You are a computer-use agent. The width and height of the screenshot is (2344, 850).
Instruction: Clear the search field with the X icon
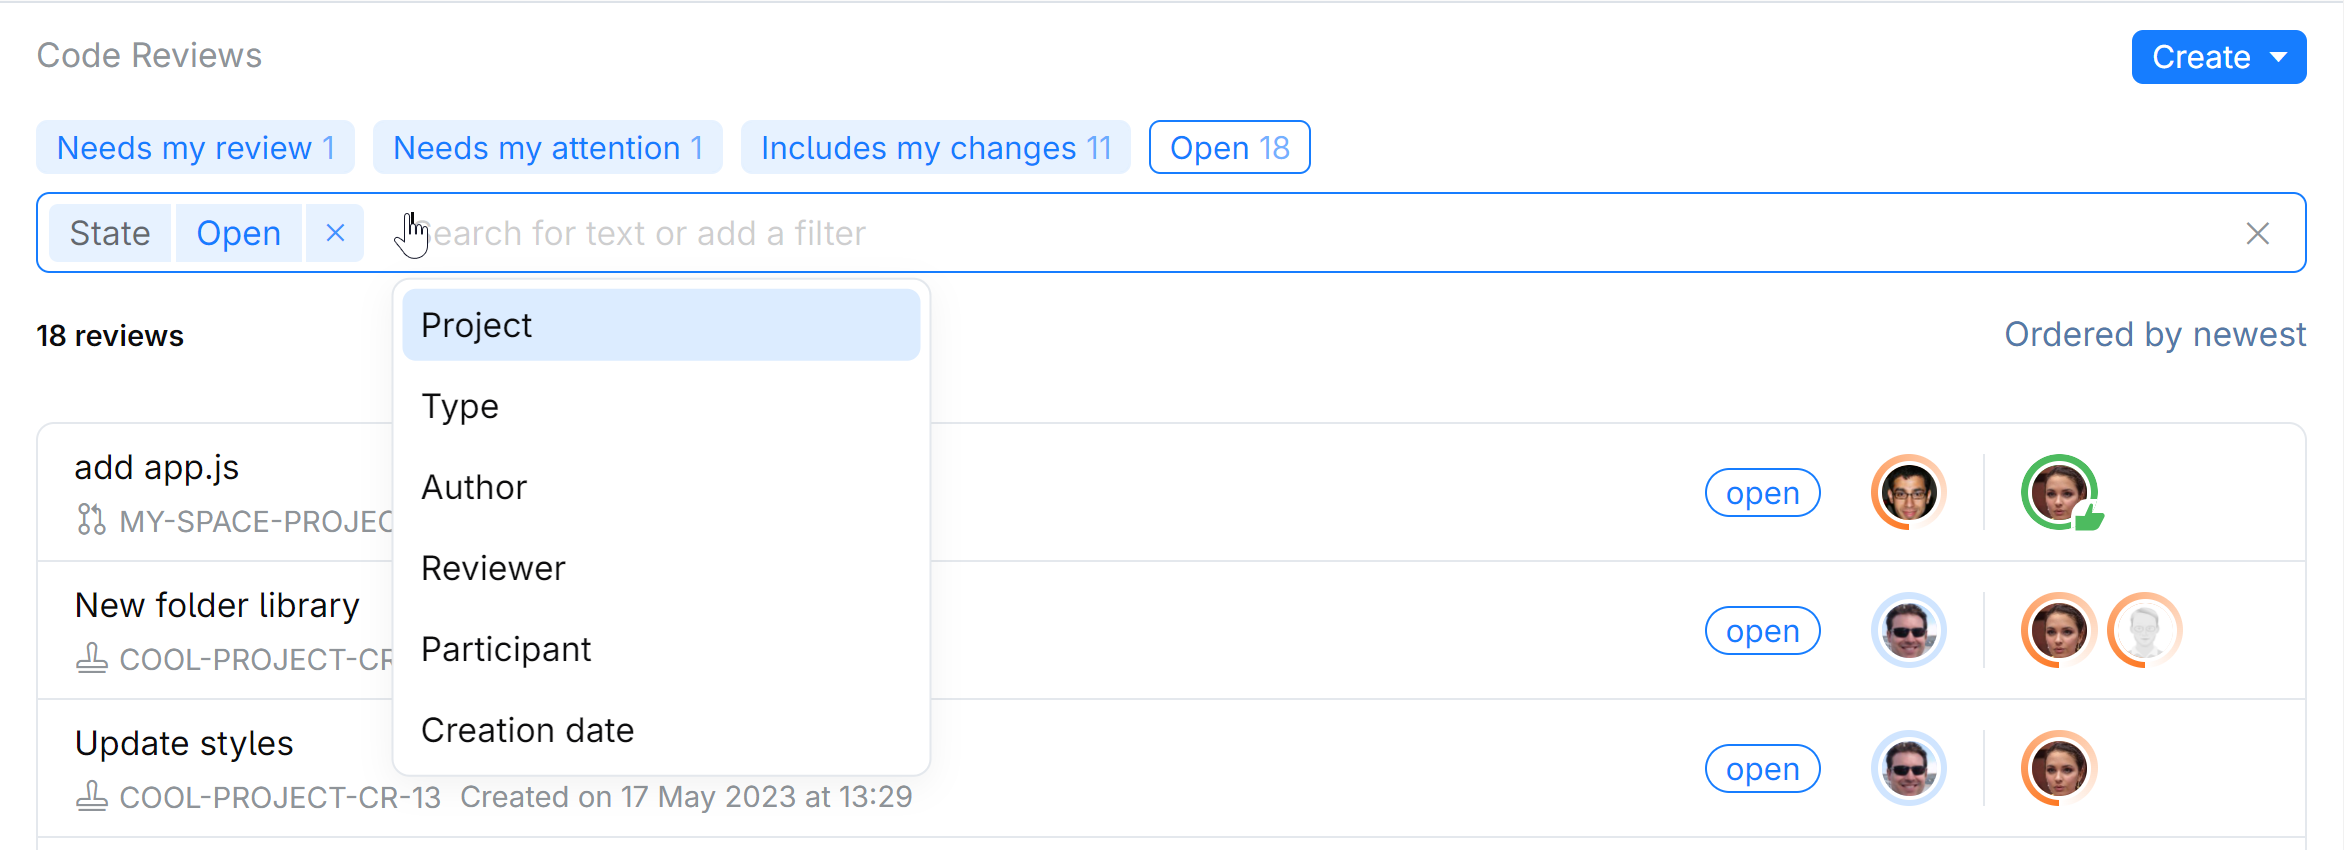[x=2258, y=232]
